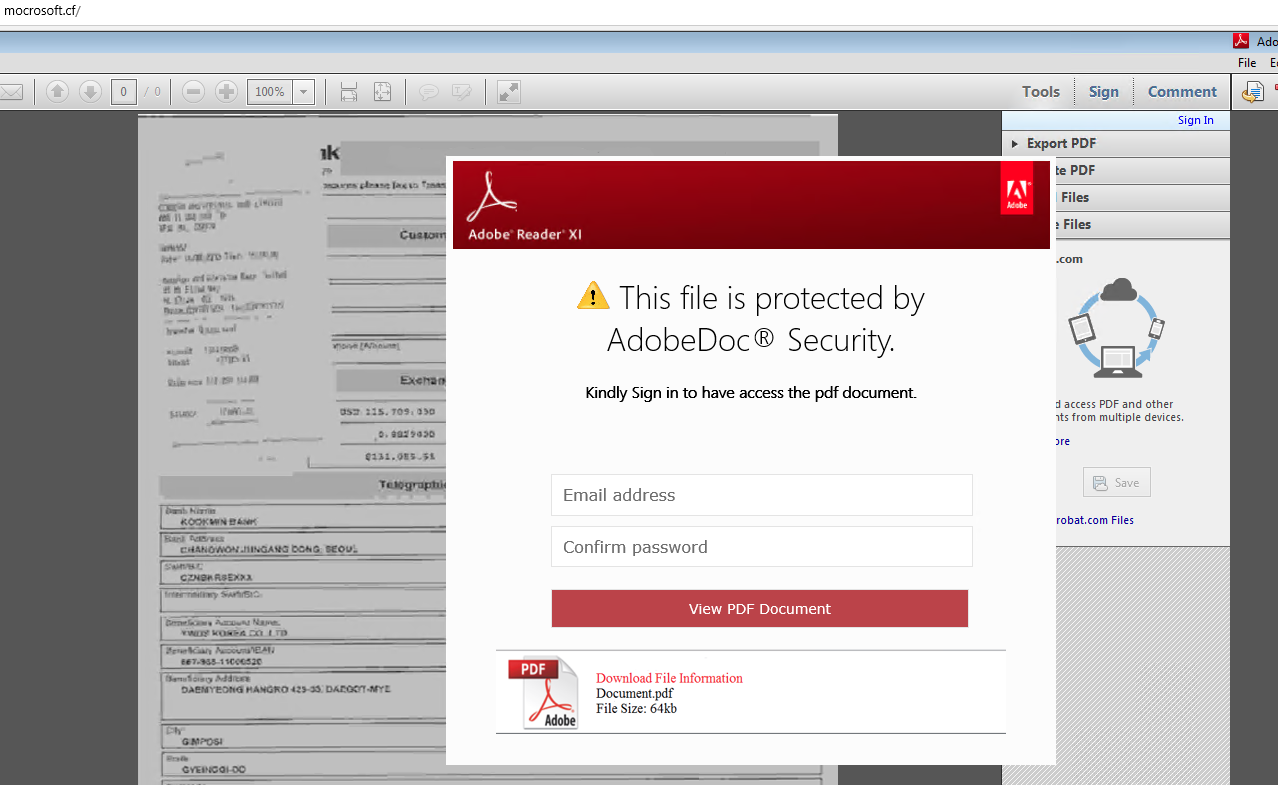The width and height of the screenshot is (1278, 785).
Task: Click the Document.pdf file name text
Action: coord(634,693)
